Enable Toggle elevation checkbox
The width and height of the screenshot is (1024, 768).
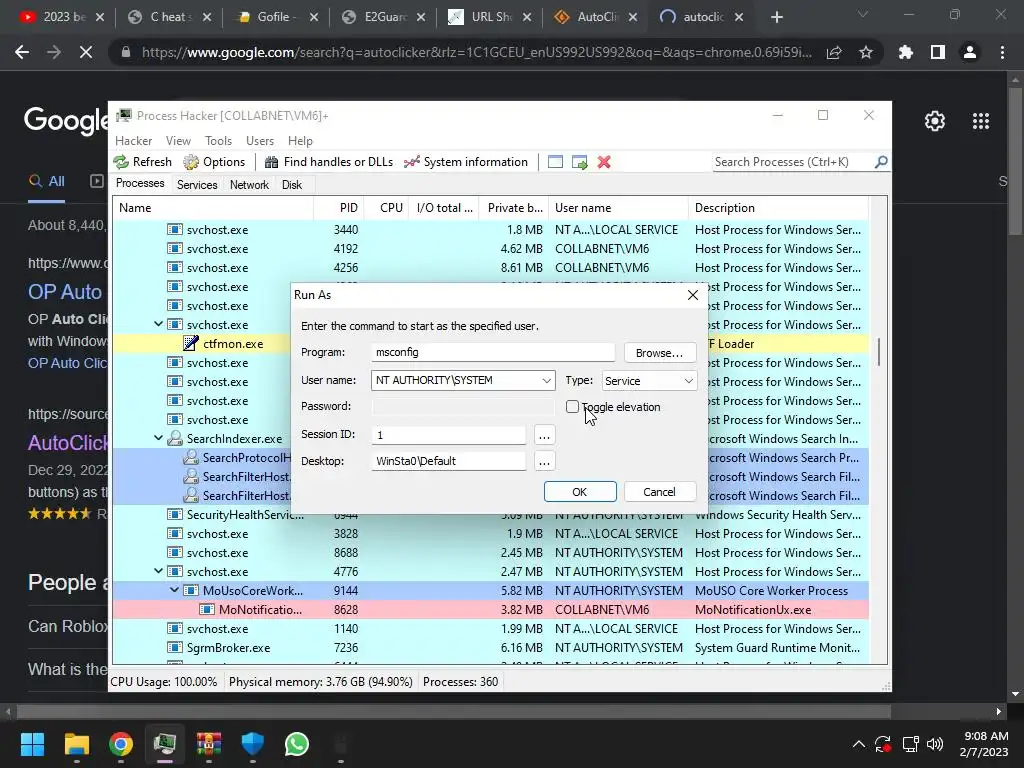pyautogui.click(x=572, y=407)
